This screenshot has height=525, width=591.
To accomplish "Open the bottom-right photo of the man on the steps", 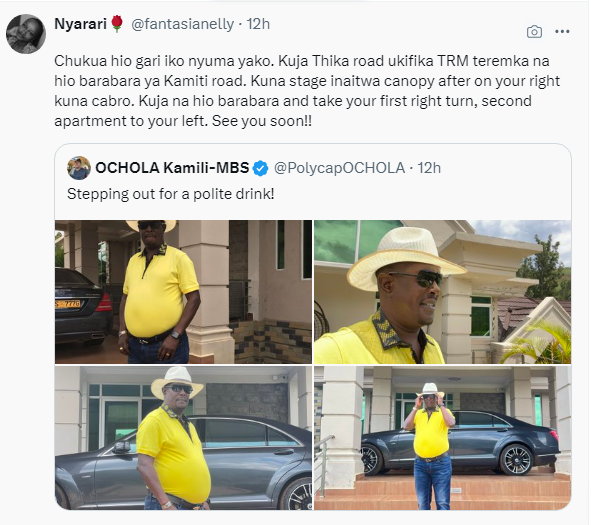I will point(442,438).
